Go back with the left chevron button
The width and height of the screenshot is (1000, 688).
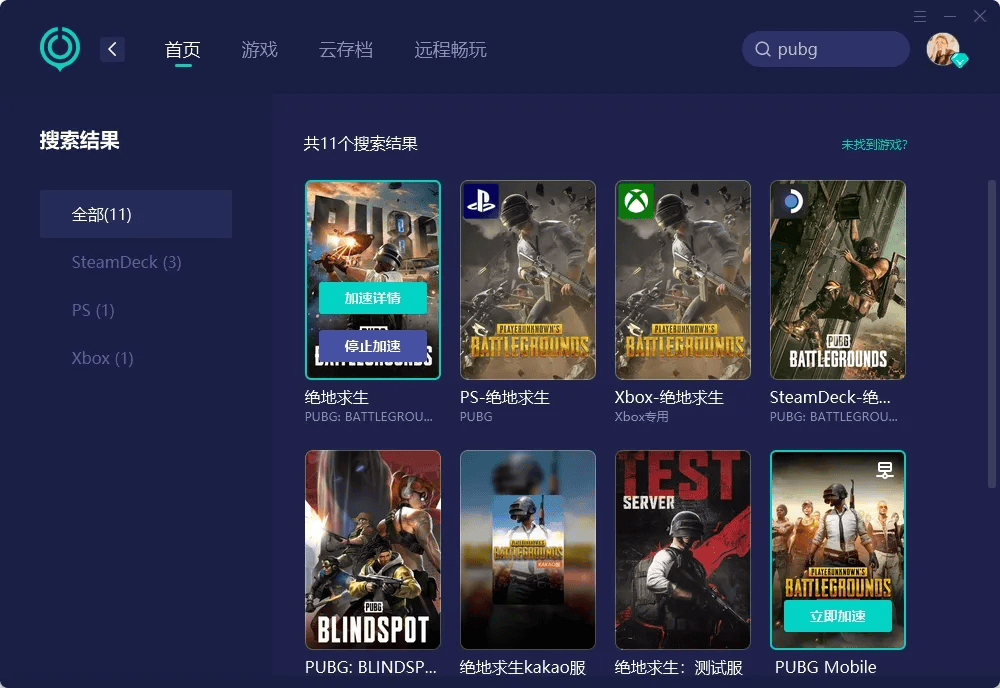pos(112,49)
